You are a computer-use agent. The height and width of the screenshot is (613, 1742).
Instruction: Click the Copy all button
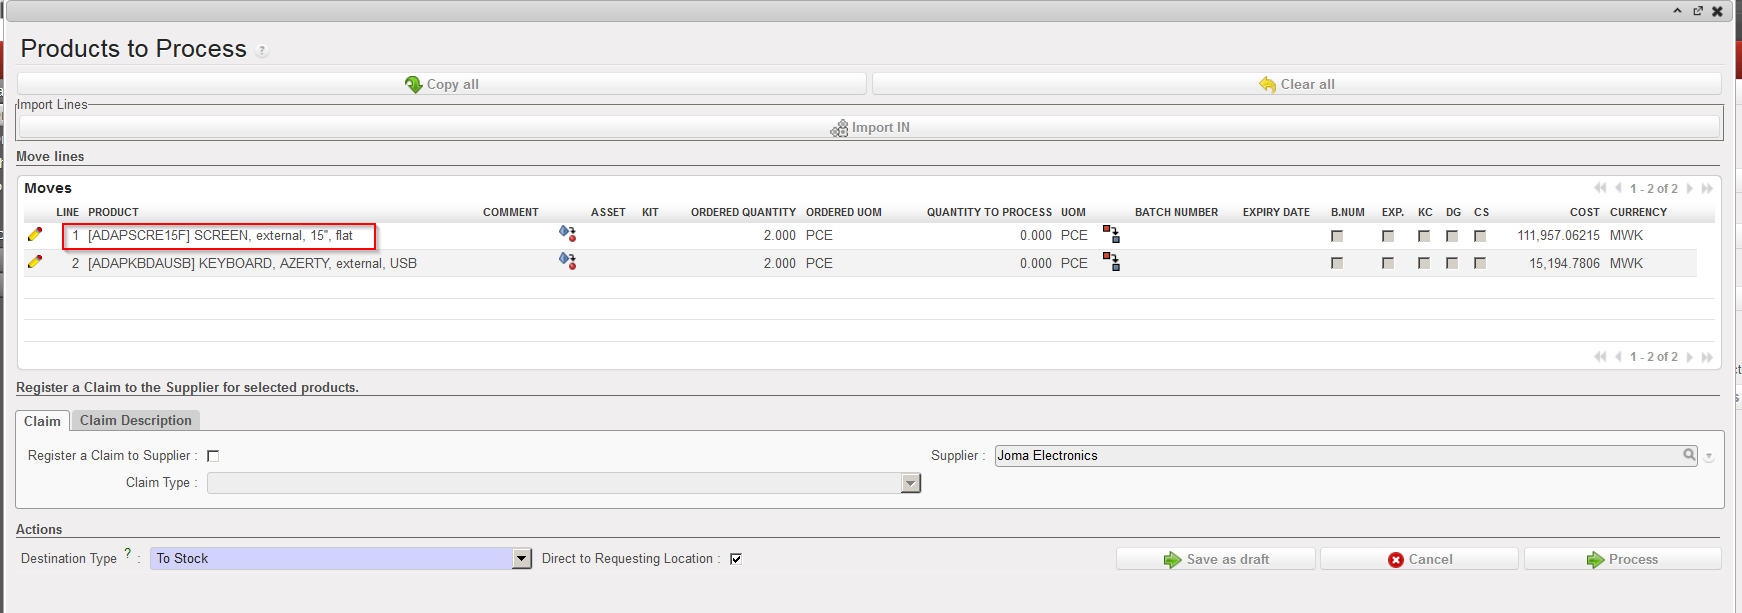coord(442,84)
